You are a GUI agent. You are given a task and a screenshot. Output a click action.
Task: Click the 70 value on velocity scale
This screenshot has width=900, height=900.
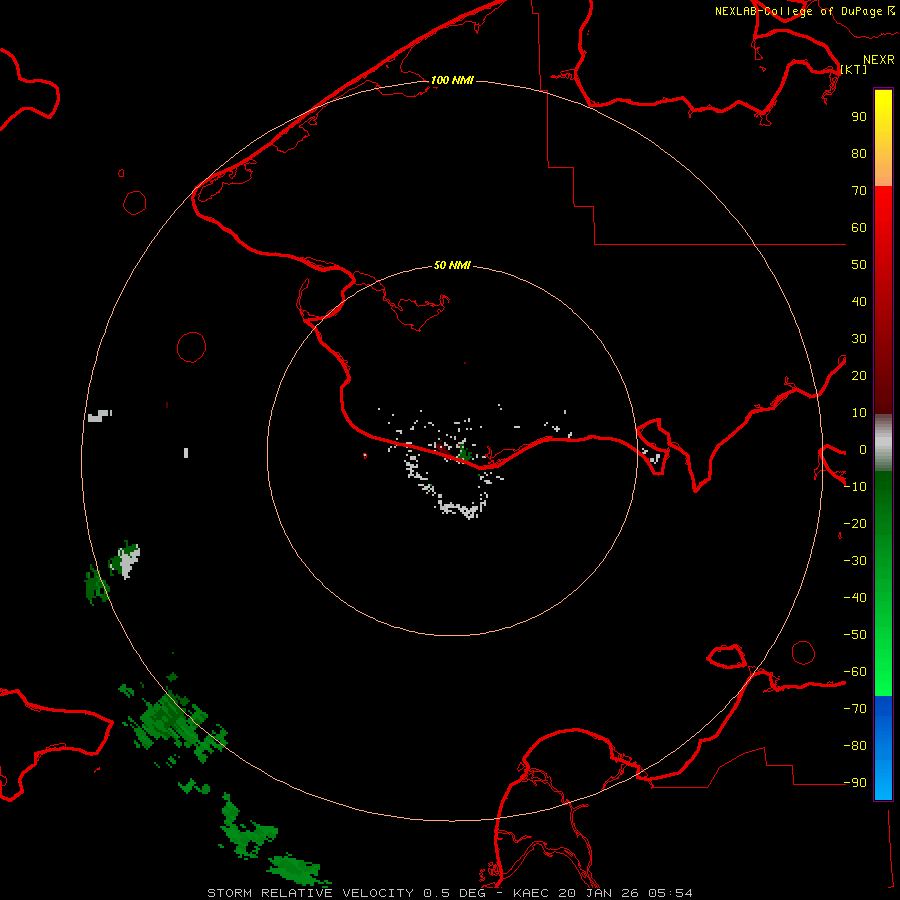point(859,191)
